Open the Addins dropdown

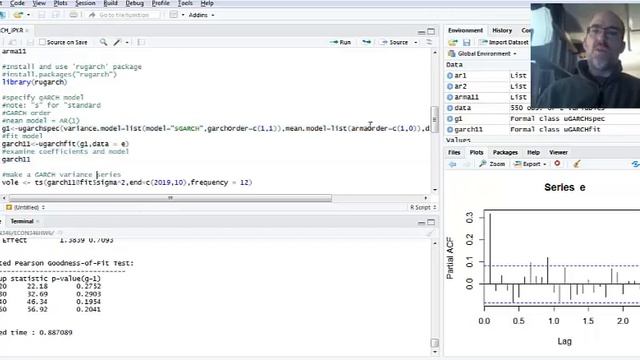click(x=201, y=15)
